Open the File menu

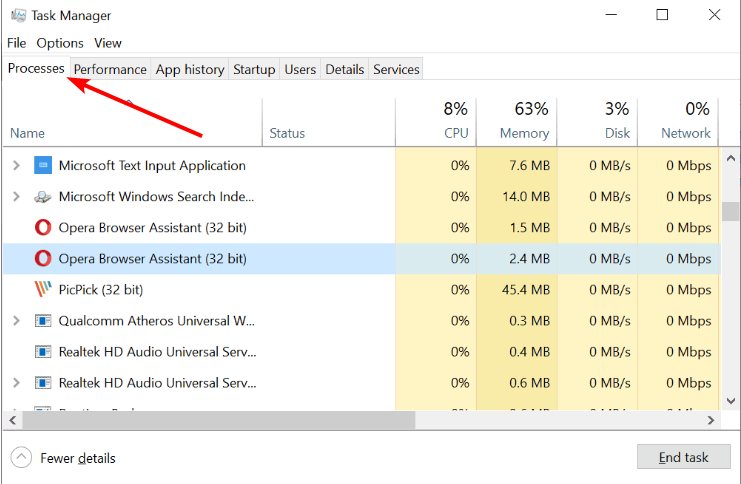17,43
